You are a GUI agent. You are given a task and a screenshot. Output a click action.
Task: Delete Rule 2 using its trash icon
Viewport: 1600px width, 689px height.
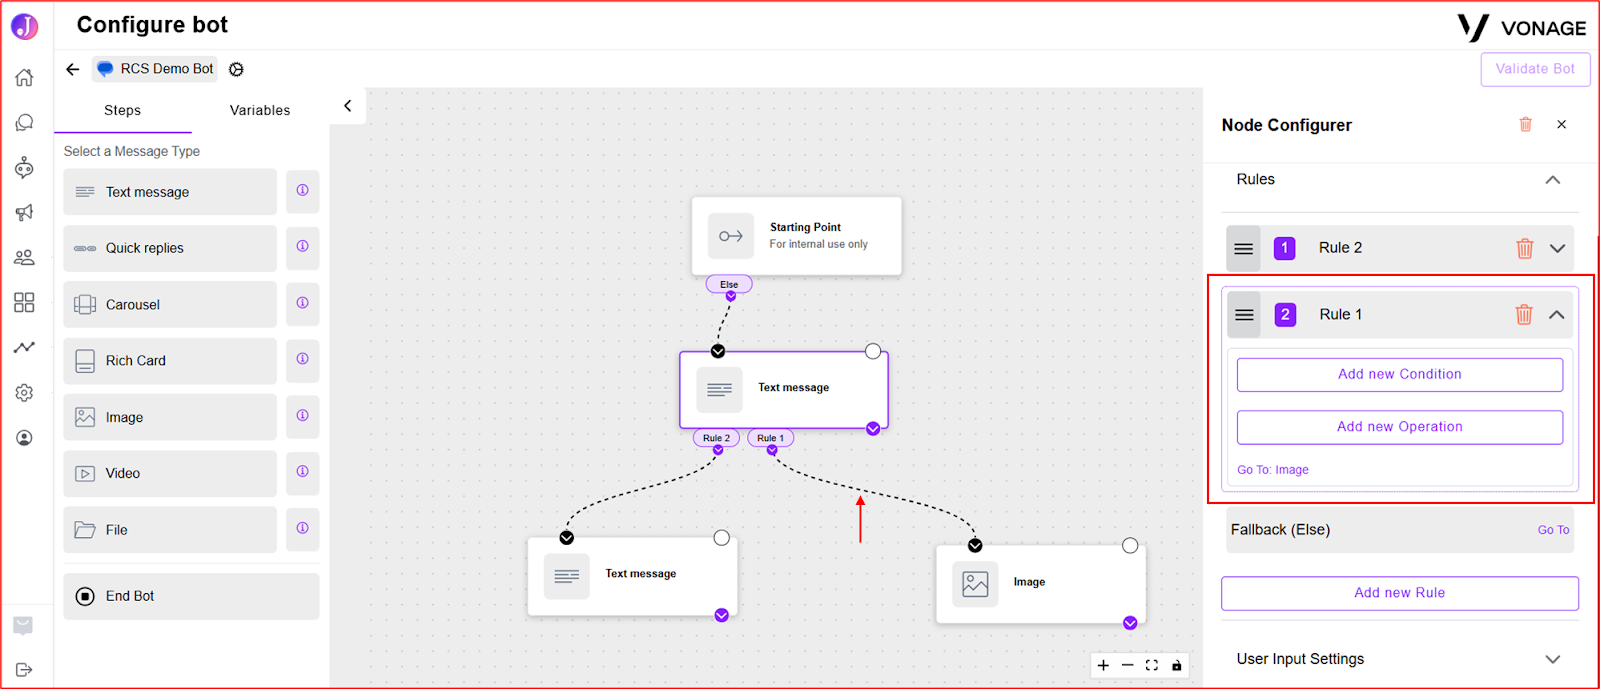click(1524, 248)
